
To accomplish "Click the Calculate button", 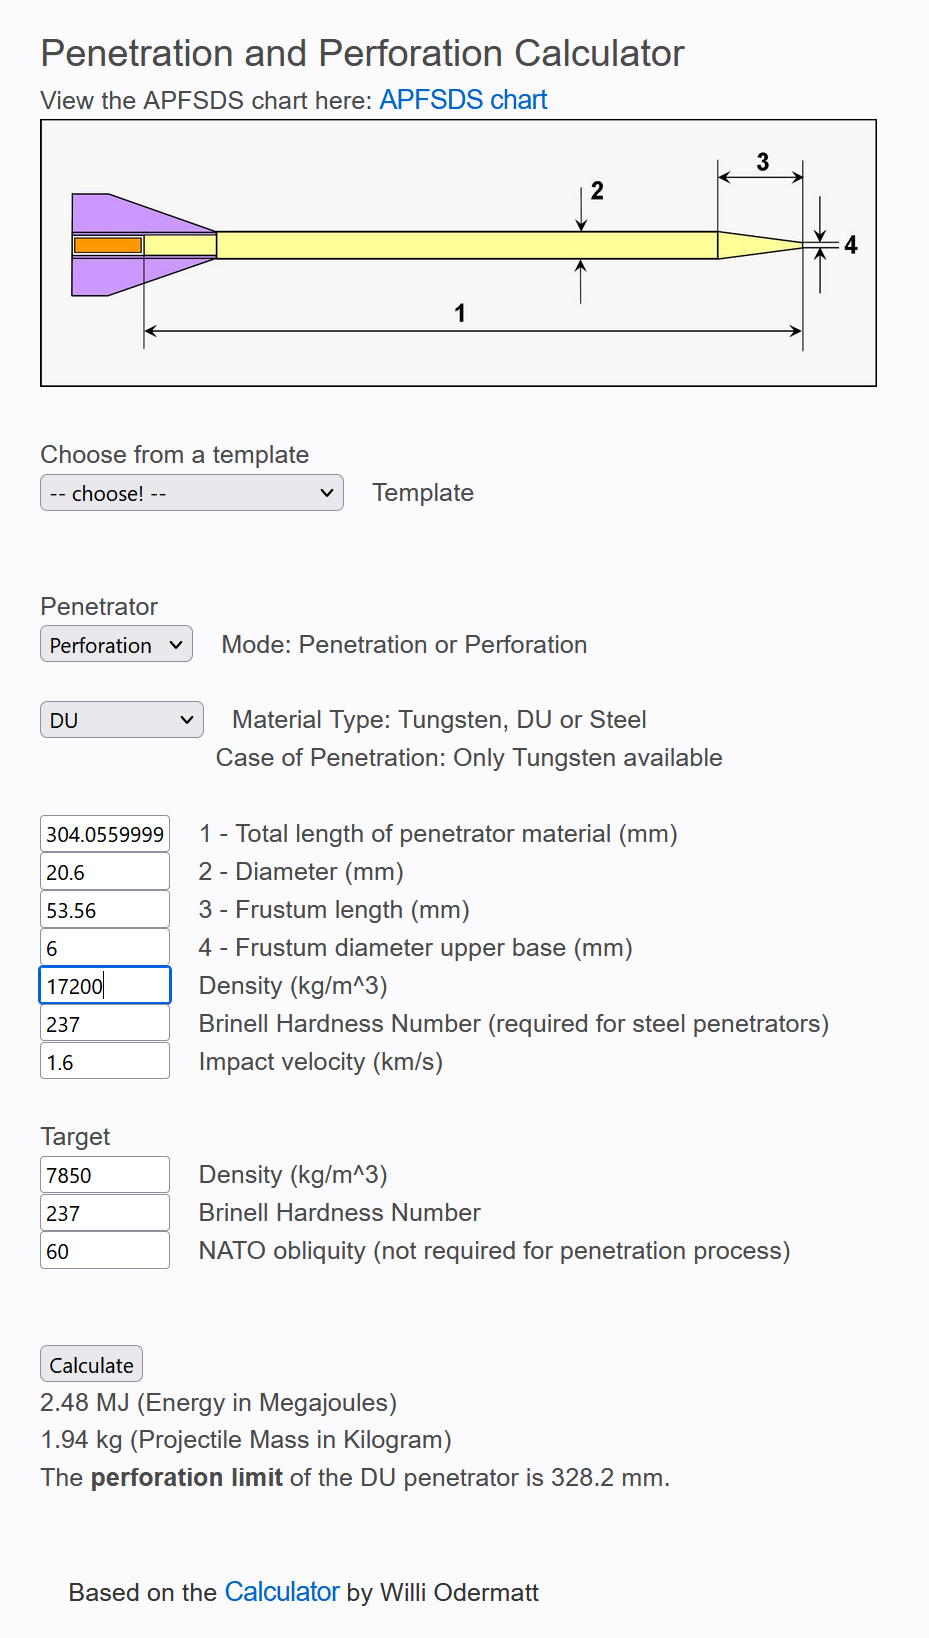I will 91,1365.
